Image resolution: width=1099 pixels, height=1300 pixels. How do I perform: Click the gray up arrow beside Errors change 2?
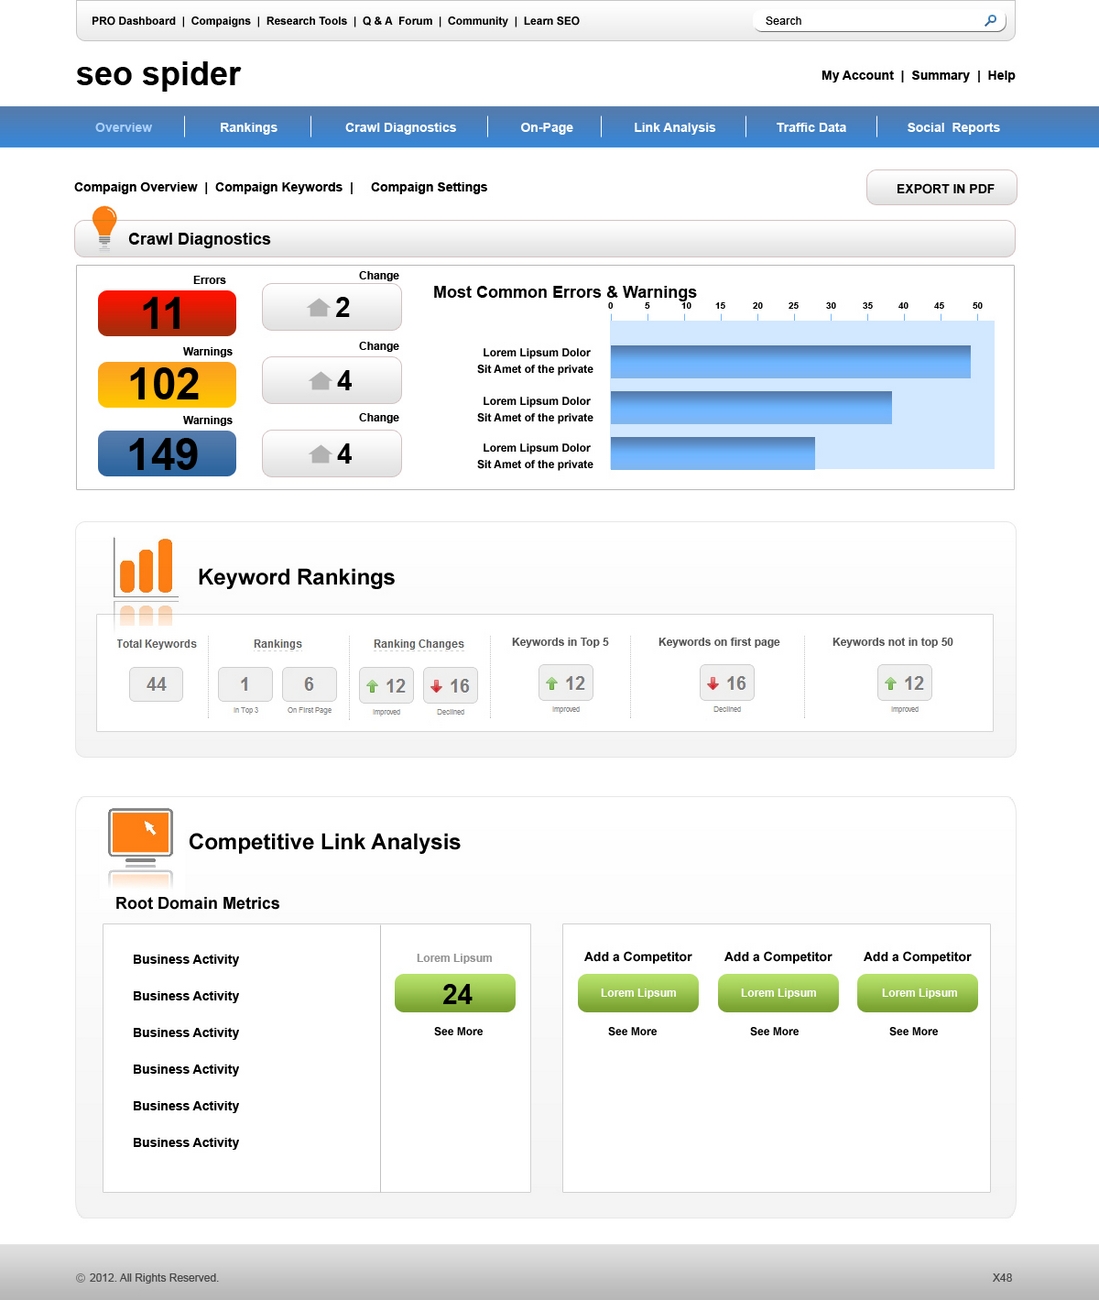coord(319,307)
